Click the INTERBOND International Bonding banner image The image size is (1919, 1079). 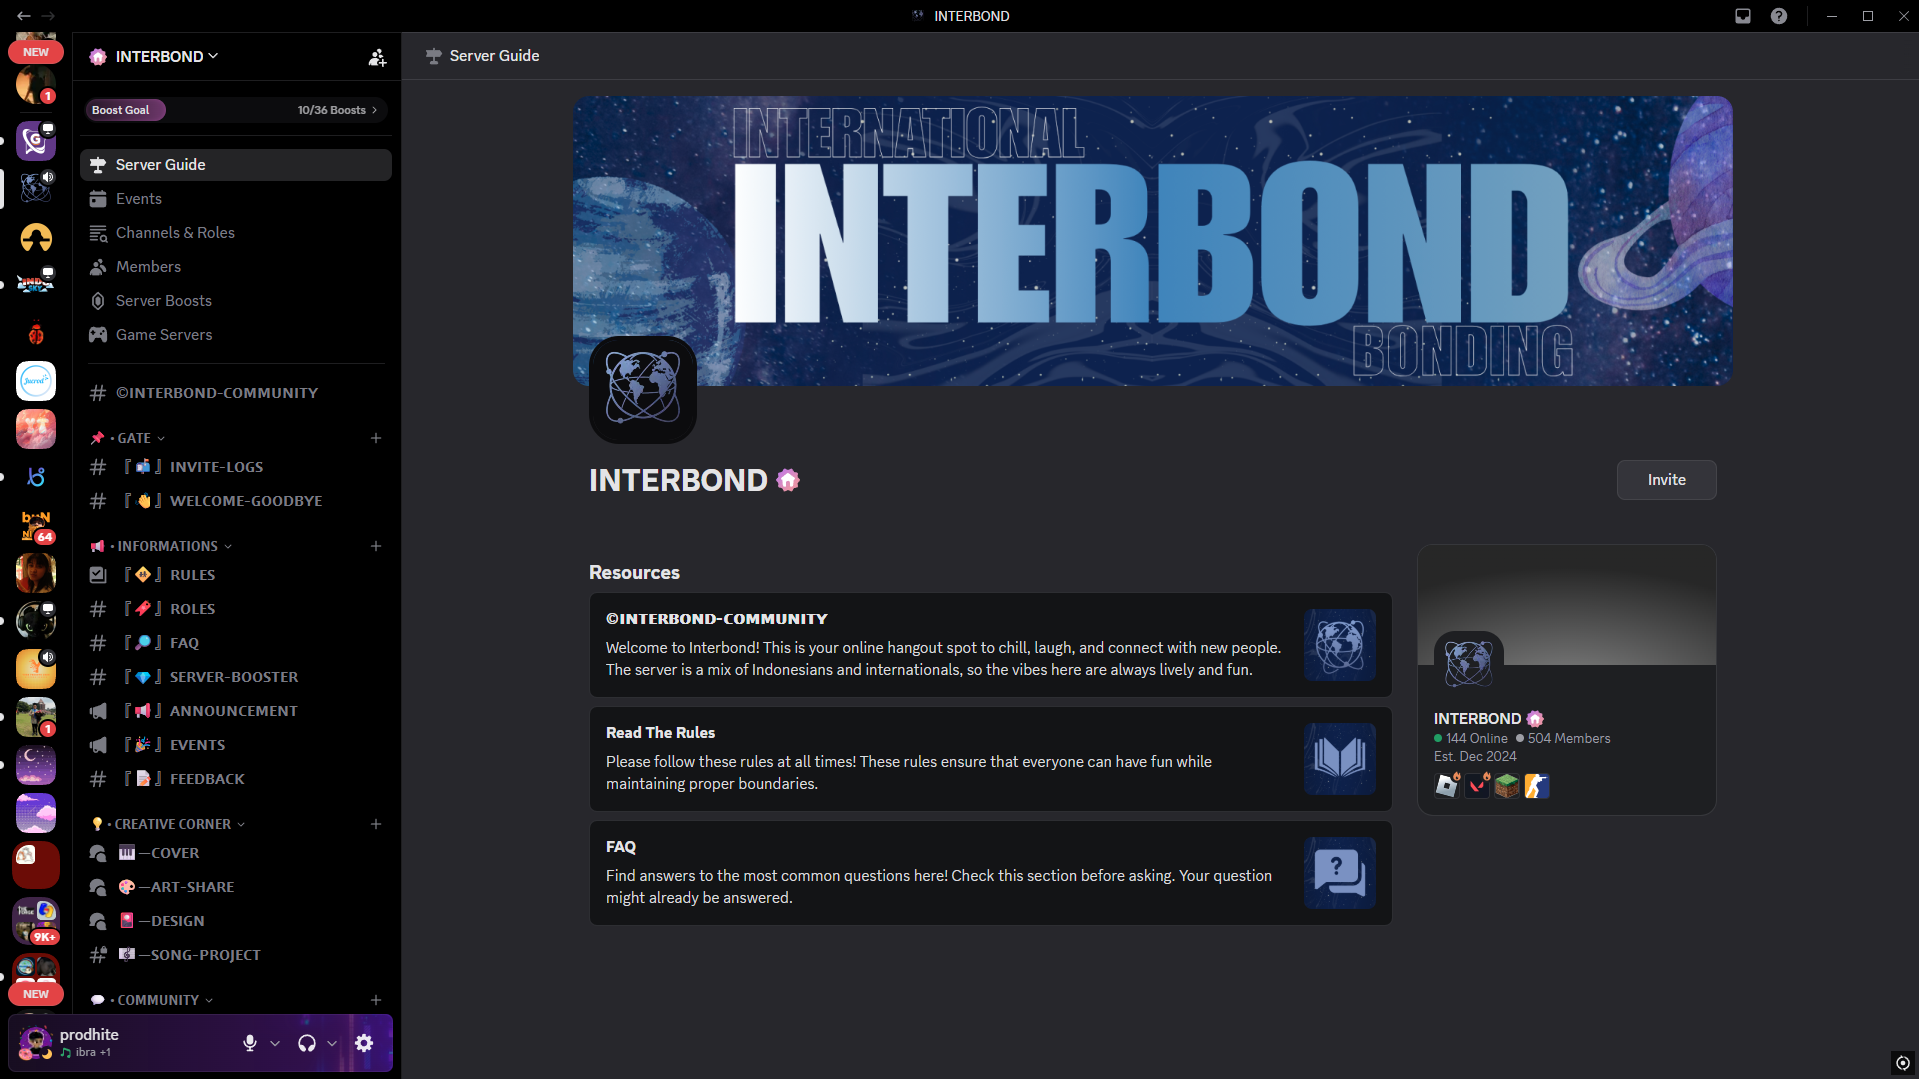1152,241
